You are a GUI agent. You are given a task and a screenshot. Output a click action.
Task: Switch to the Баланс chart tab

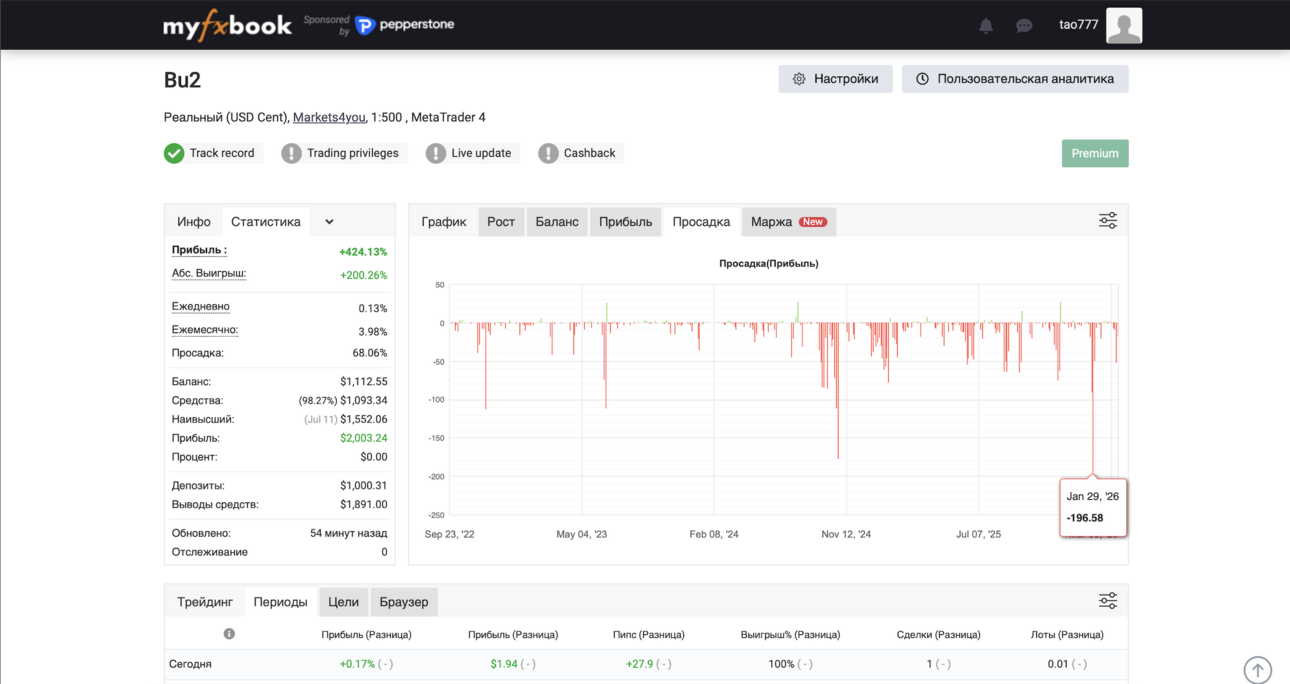[x=557, y=222]
